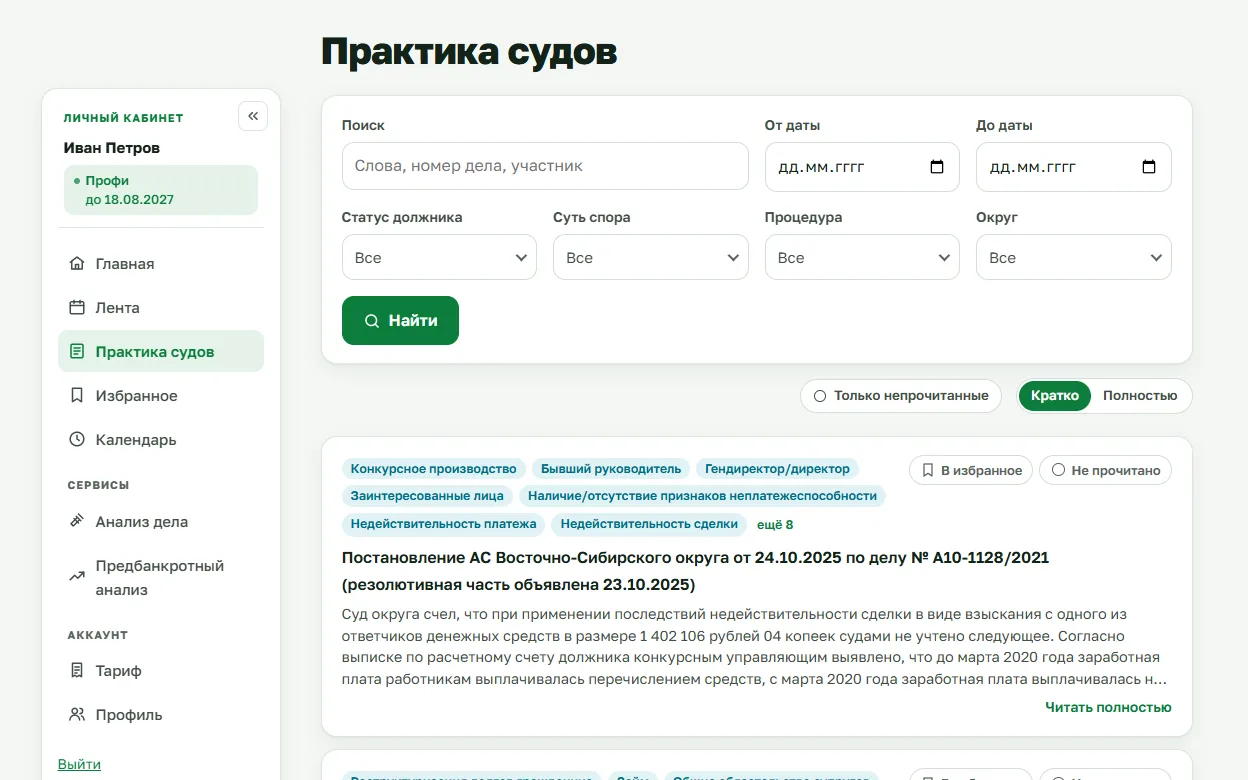Click the gavel icon beside Анализ дела
This screenshot has height=780, width=1248.
pos(77,522)
